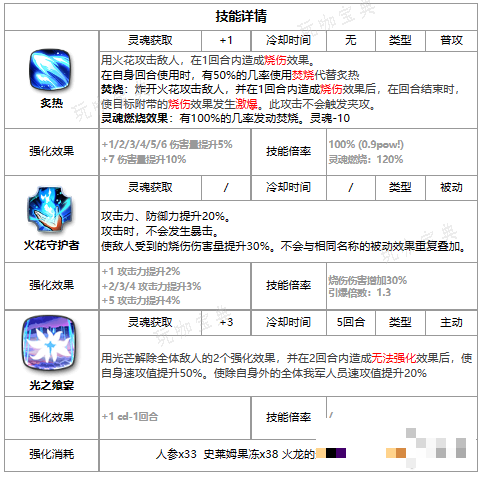Select the 技能详情 table header
The height and width of the screenshot is (478, 481).
(x=241, y=17)
